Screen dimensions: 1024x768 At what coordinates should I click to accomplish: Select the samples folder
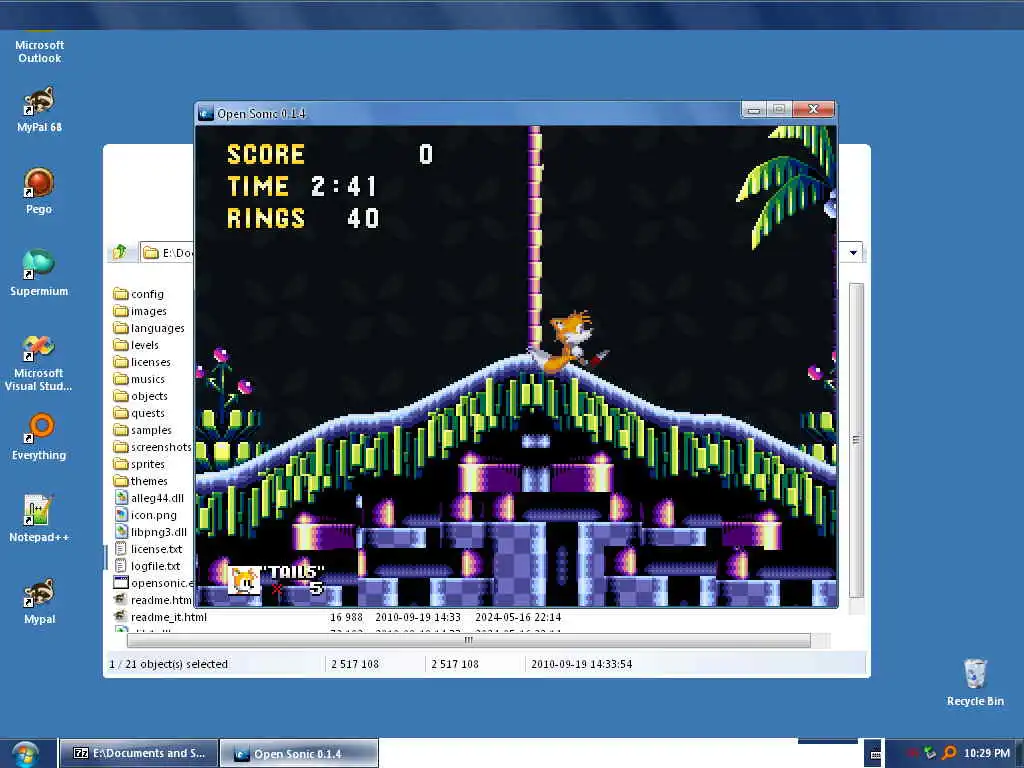pos(142,430)
